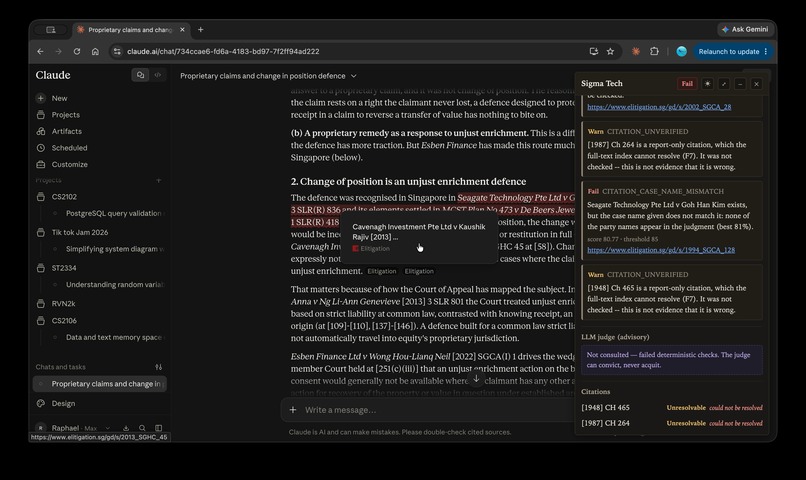Select the [1948] CH 465 citation row

click(671, 408)
